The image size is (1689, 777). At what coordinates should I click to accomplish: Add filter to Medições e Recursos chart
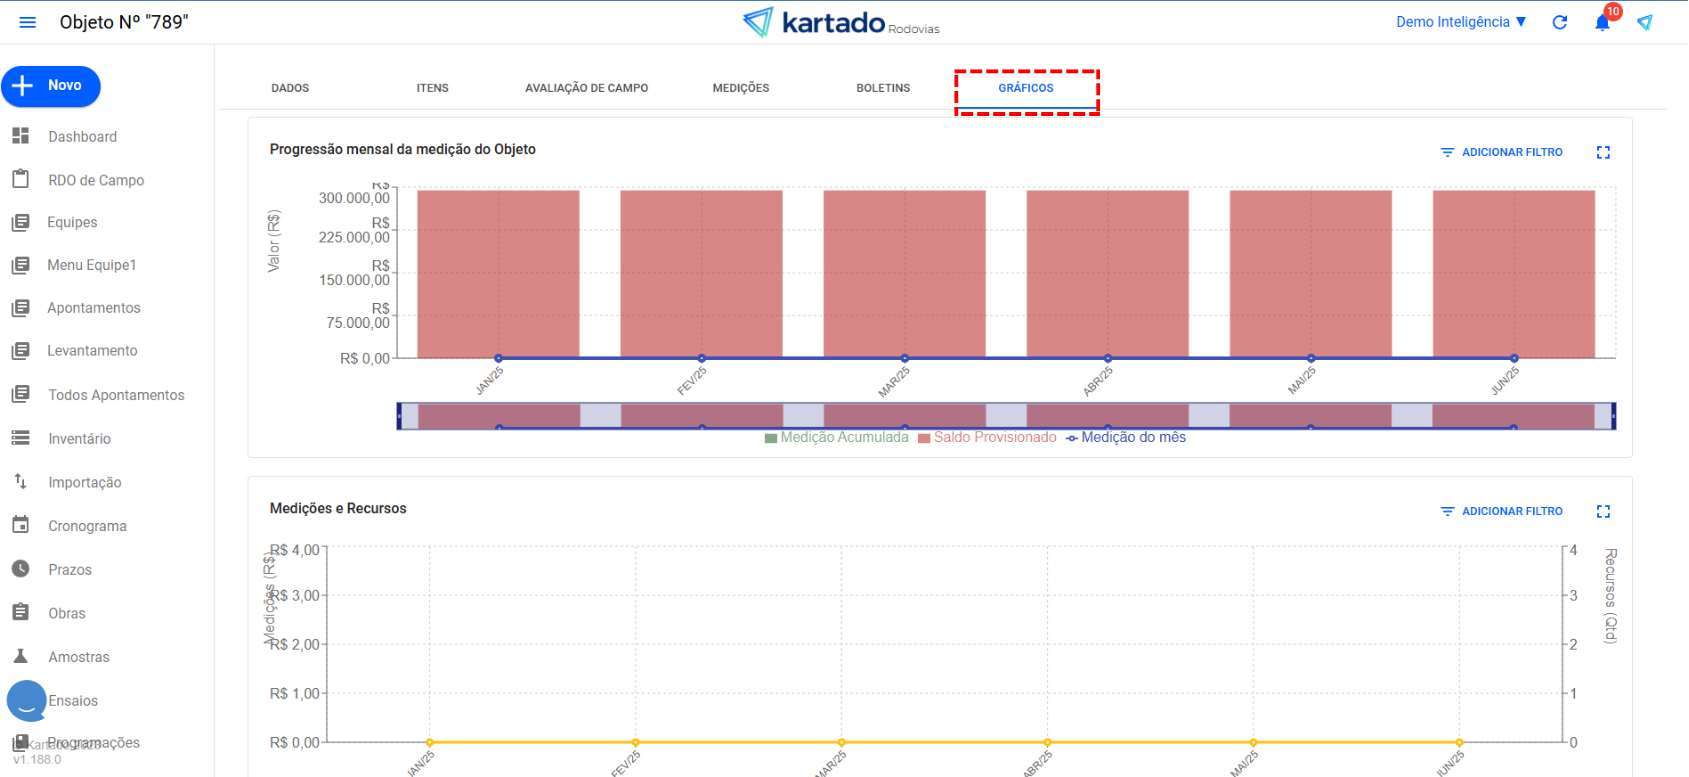tap(1501, 511)
